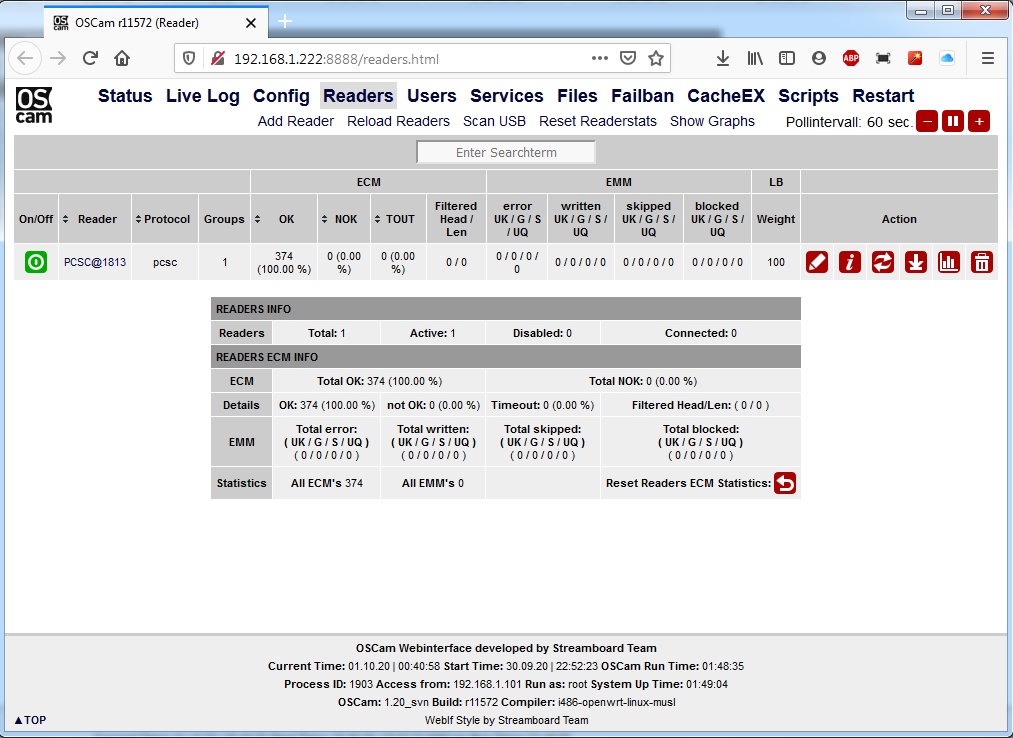Open the Firefox hamburger menu
The height and width of the screenshot is (738, 1013).
pyautogui.click(x=987, y=59)
